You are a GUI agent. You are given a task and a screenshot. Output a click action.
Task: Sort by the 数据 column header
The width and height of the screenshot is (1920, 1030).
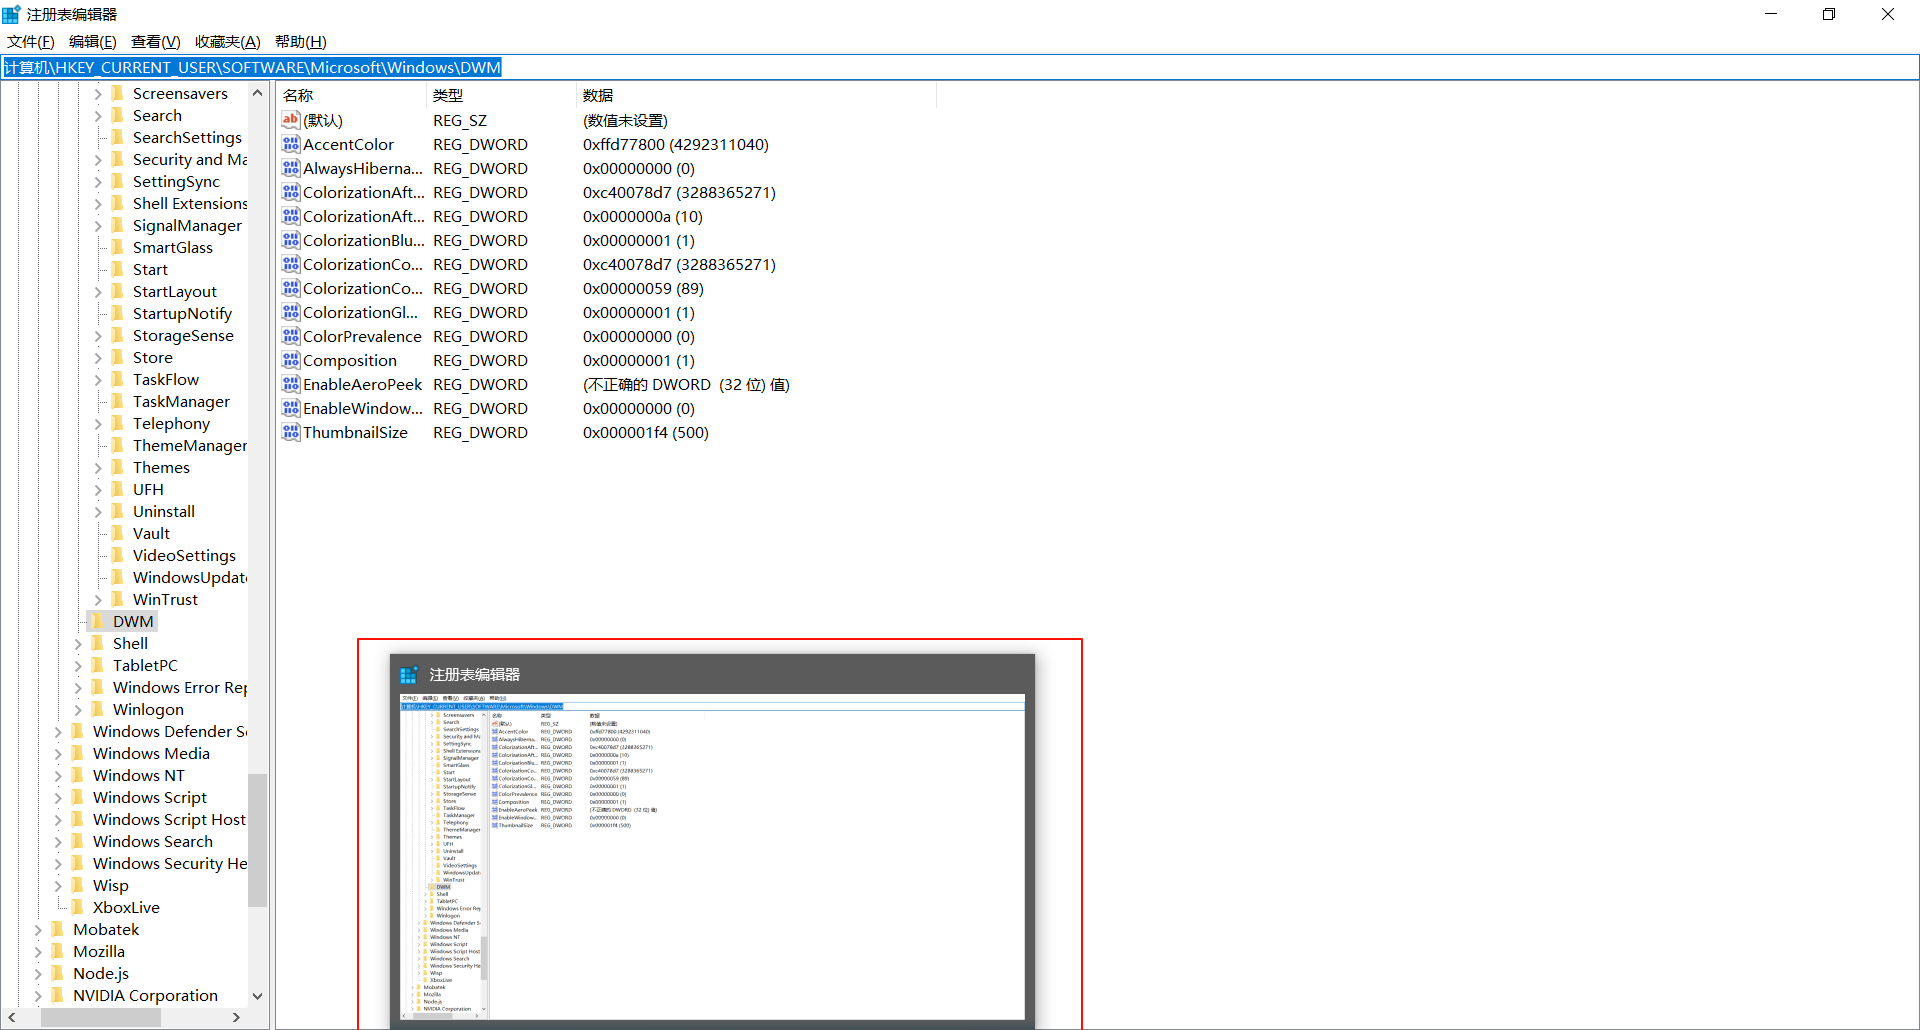[757, 95]
